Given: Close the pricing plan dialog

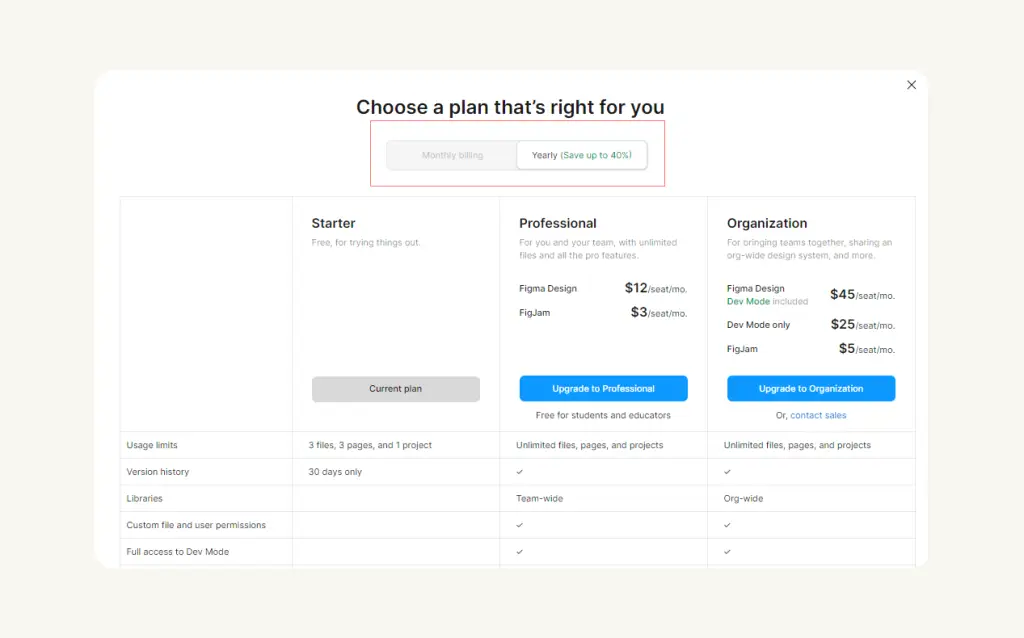Looking at the screenshot, I should tap(911, 85).
